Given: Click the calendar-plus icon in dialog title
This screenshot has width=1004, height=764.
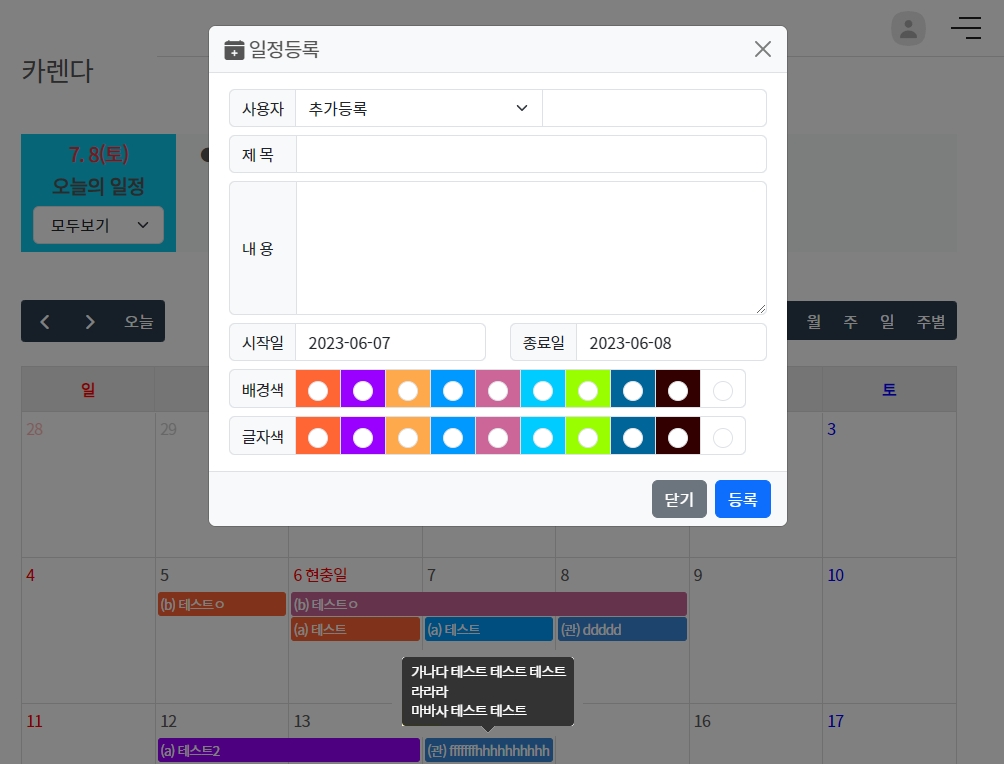Looking at the screenshot, I should pos(234,50).
